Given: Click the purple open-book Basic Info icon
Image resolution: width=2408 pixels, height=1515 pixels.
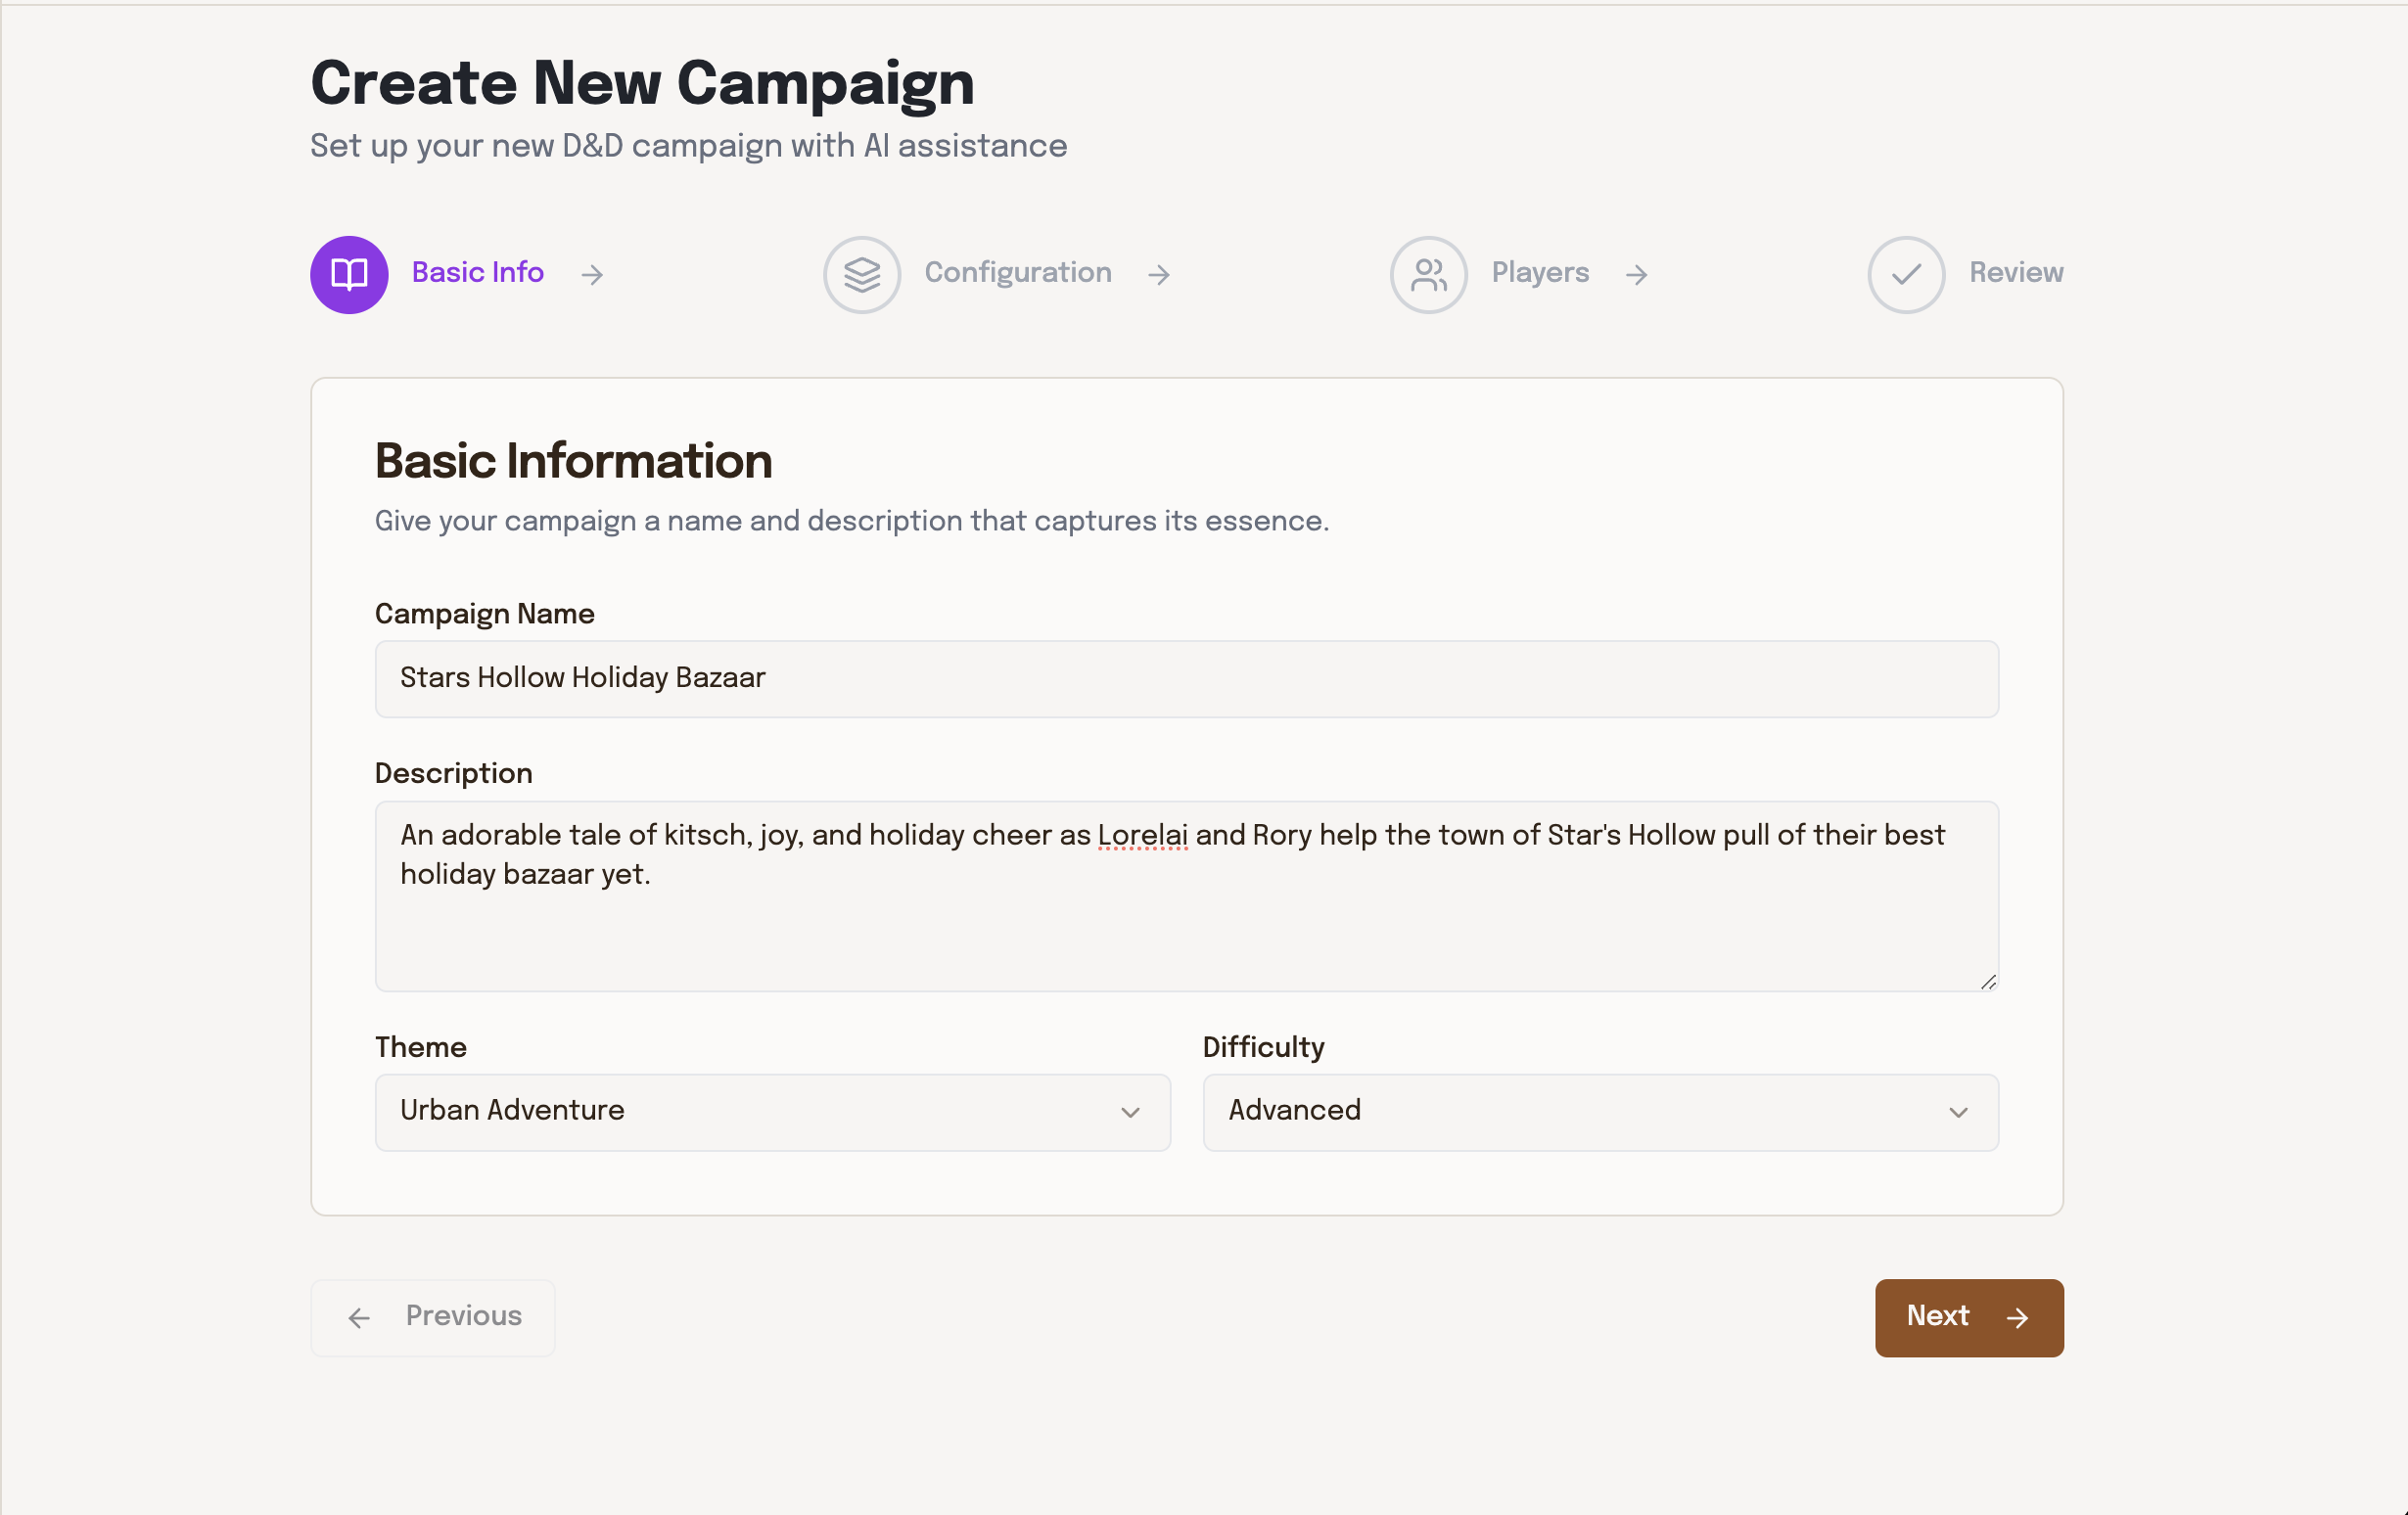Looking at the screenshot, I should (x=349, y=274).
